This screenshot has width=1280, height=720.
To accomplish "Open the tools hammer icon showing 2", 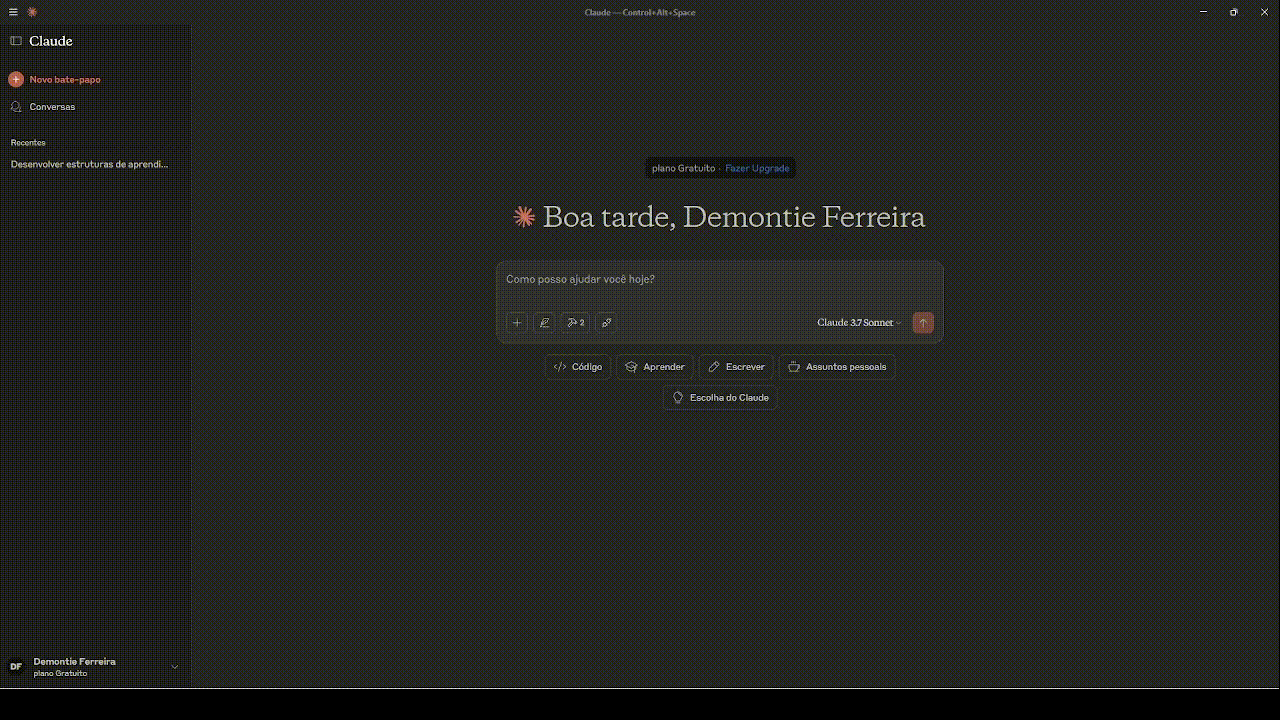I will 576,322.
